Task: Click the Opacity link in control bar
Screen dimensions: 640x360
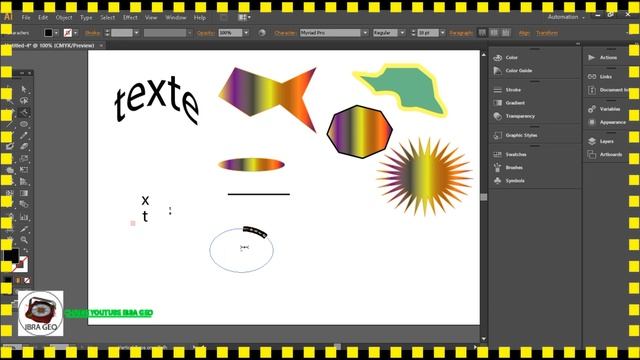Action: pos(206,33)
